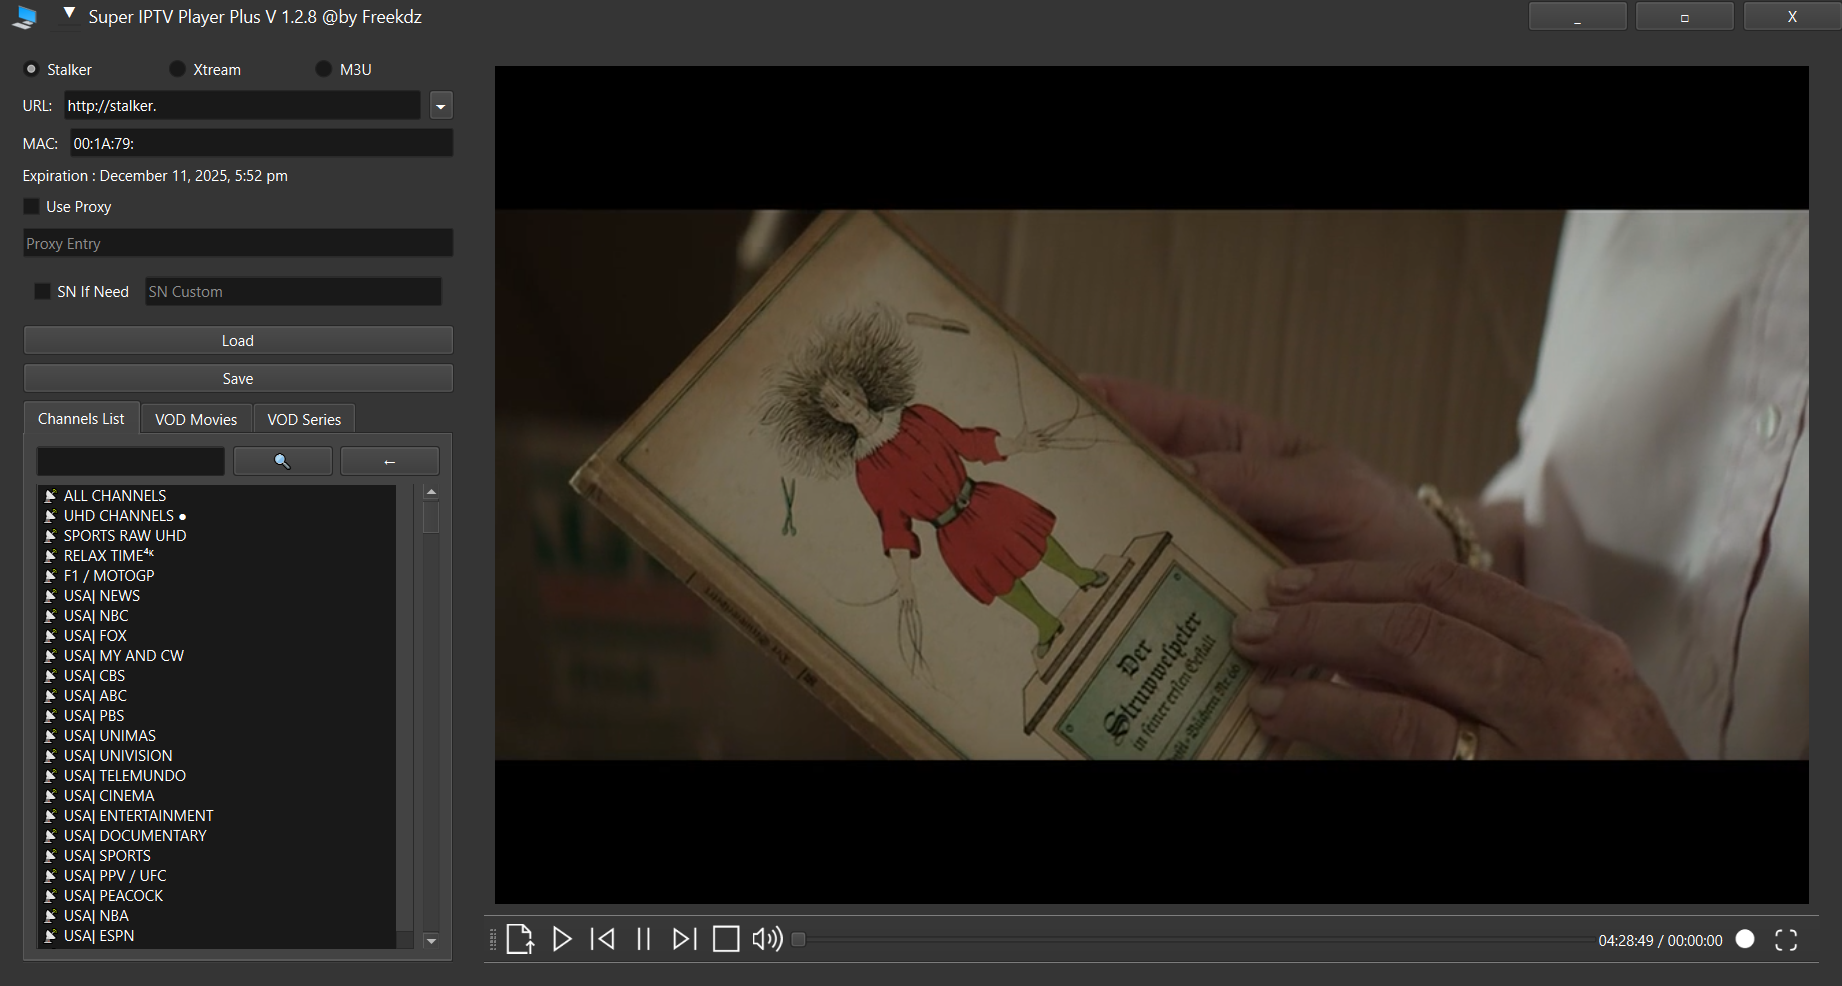This screenshot has width=1842, height=986.
Task: Select USA| MY AND CW category
Action: (x=124, y=655)
